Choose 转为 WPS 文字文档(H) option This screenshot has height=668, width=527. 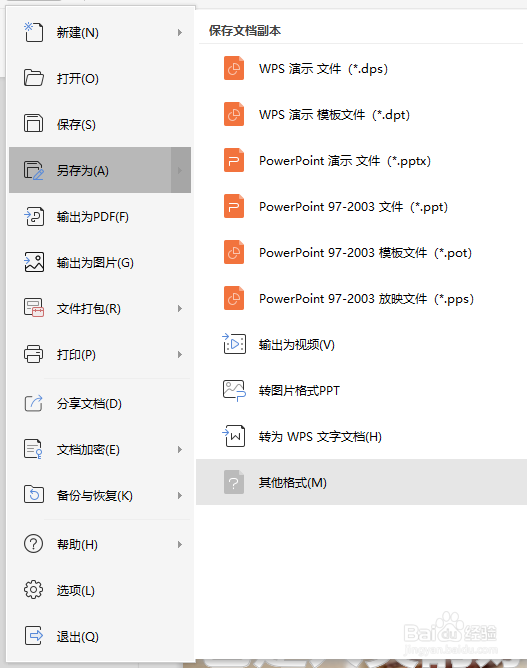(361, 437)
